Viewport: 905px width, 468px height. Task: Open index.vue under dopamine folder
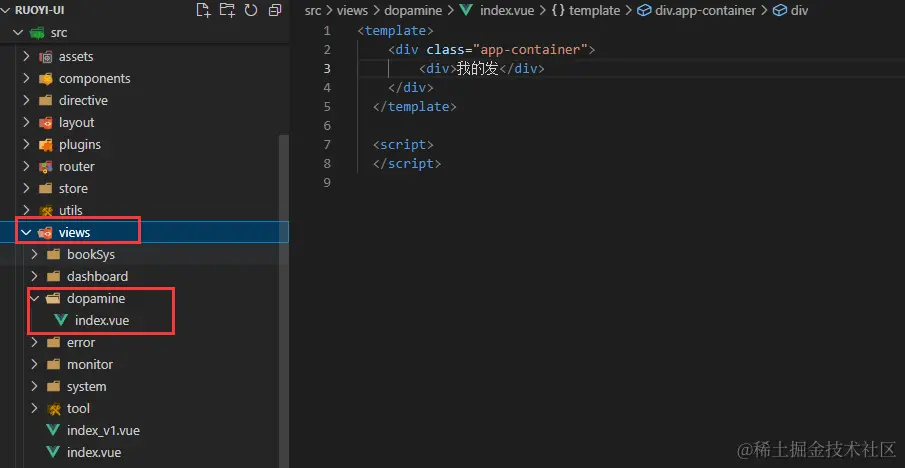pyautogui.click(x=102, y=320)
